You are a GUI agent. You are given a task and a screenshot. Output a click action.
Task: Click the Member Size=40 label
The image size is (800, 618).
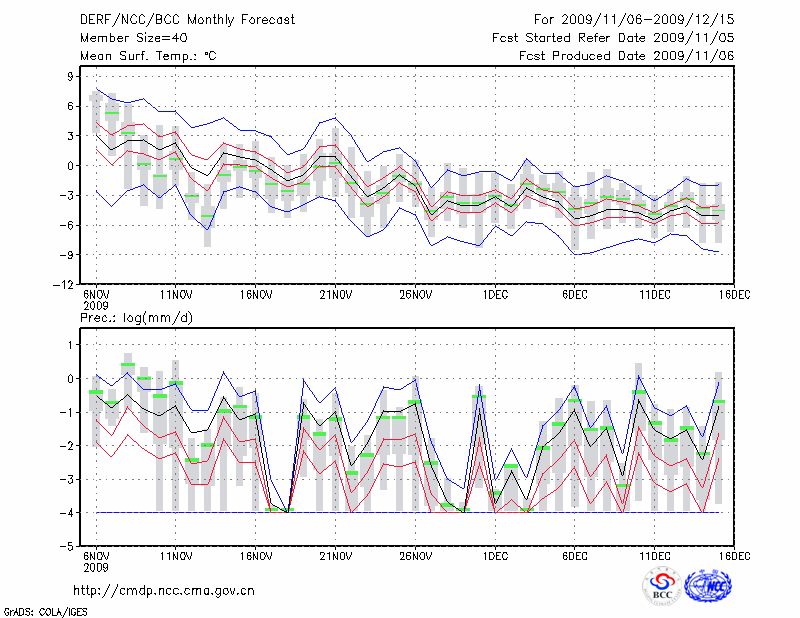(x=126, y=38)
